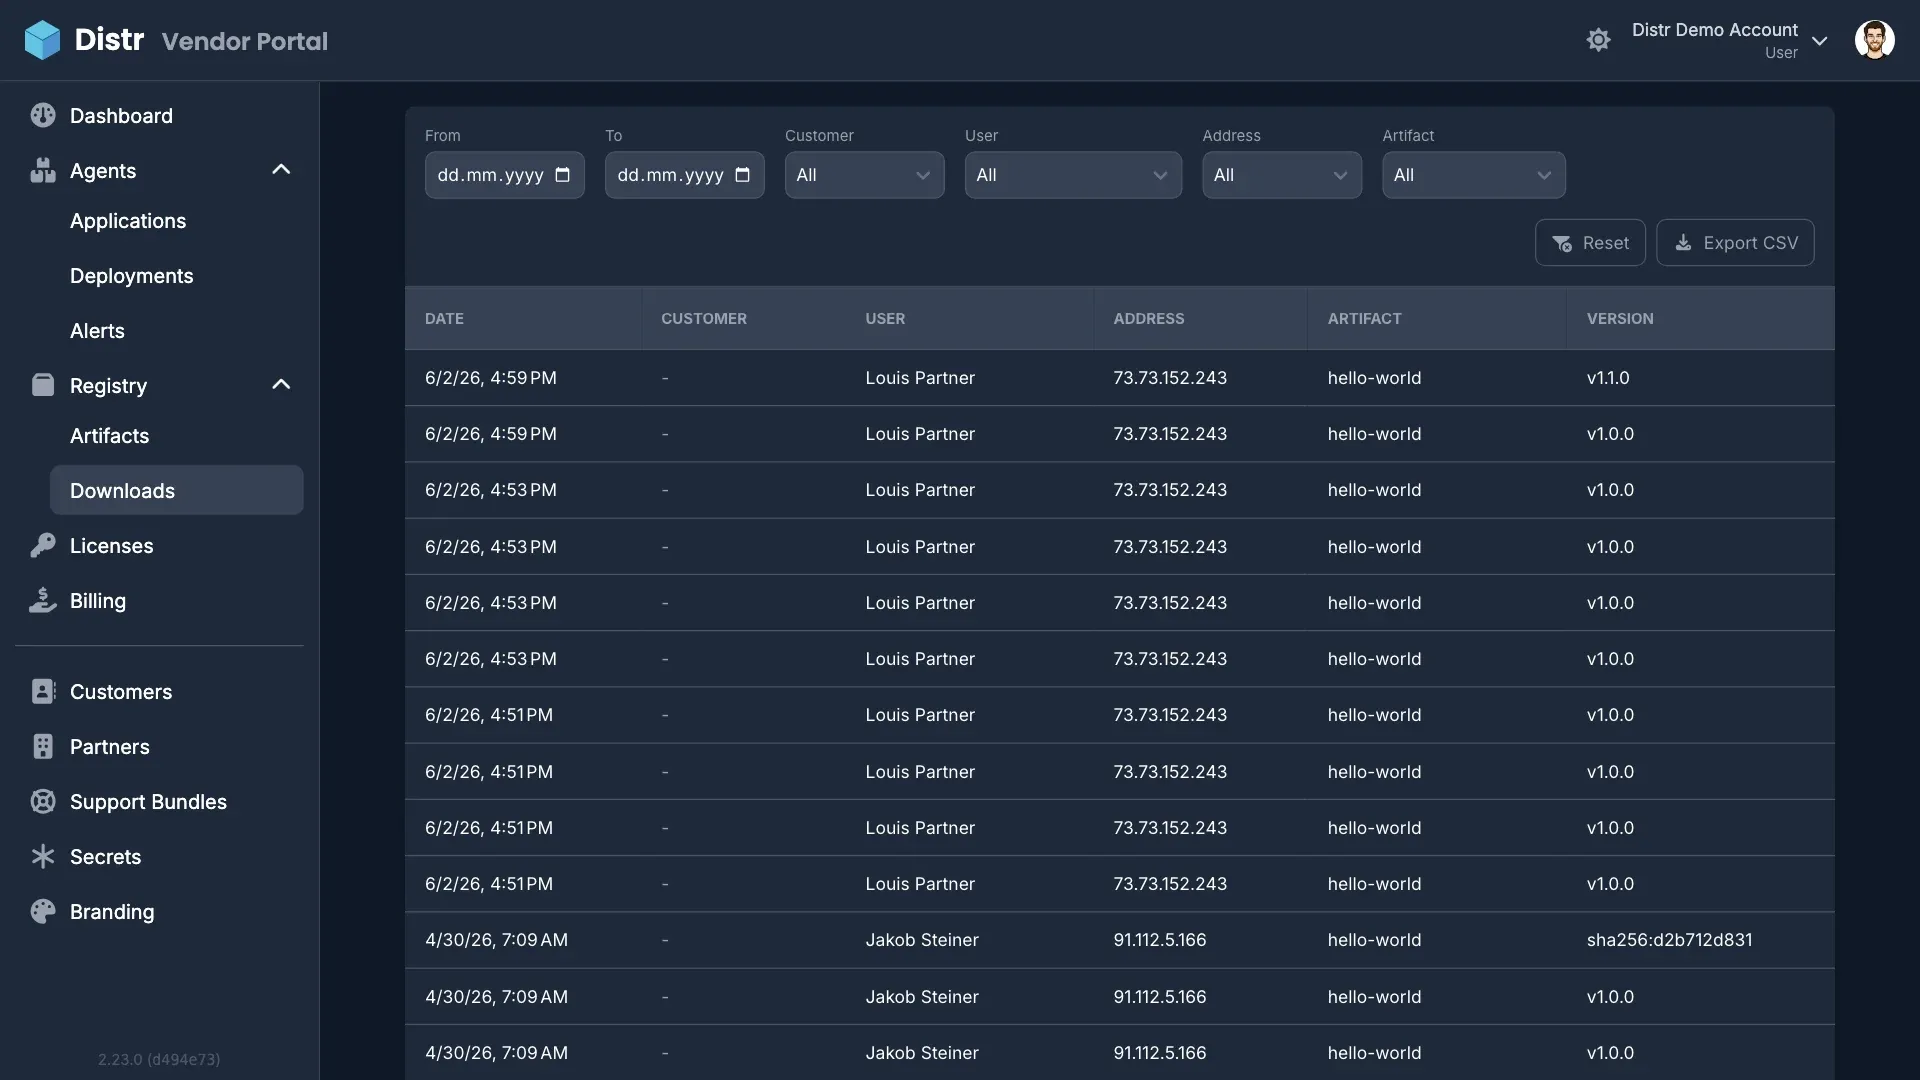Click the From date input field
Image resolution: width=1920 pixels, height=1080 pixels.
504,175
